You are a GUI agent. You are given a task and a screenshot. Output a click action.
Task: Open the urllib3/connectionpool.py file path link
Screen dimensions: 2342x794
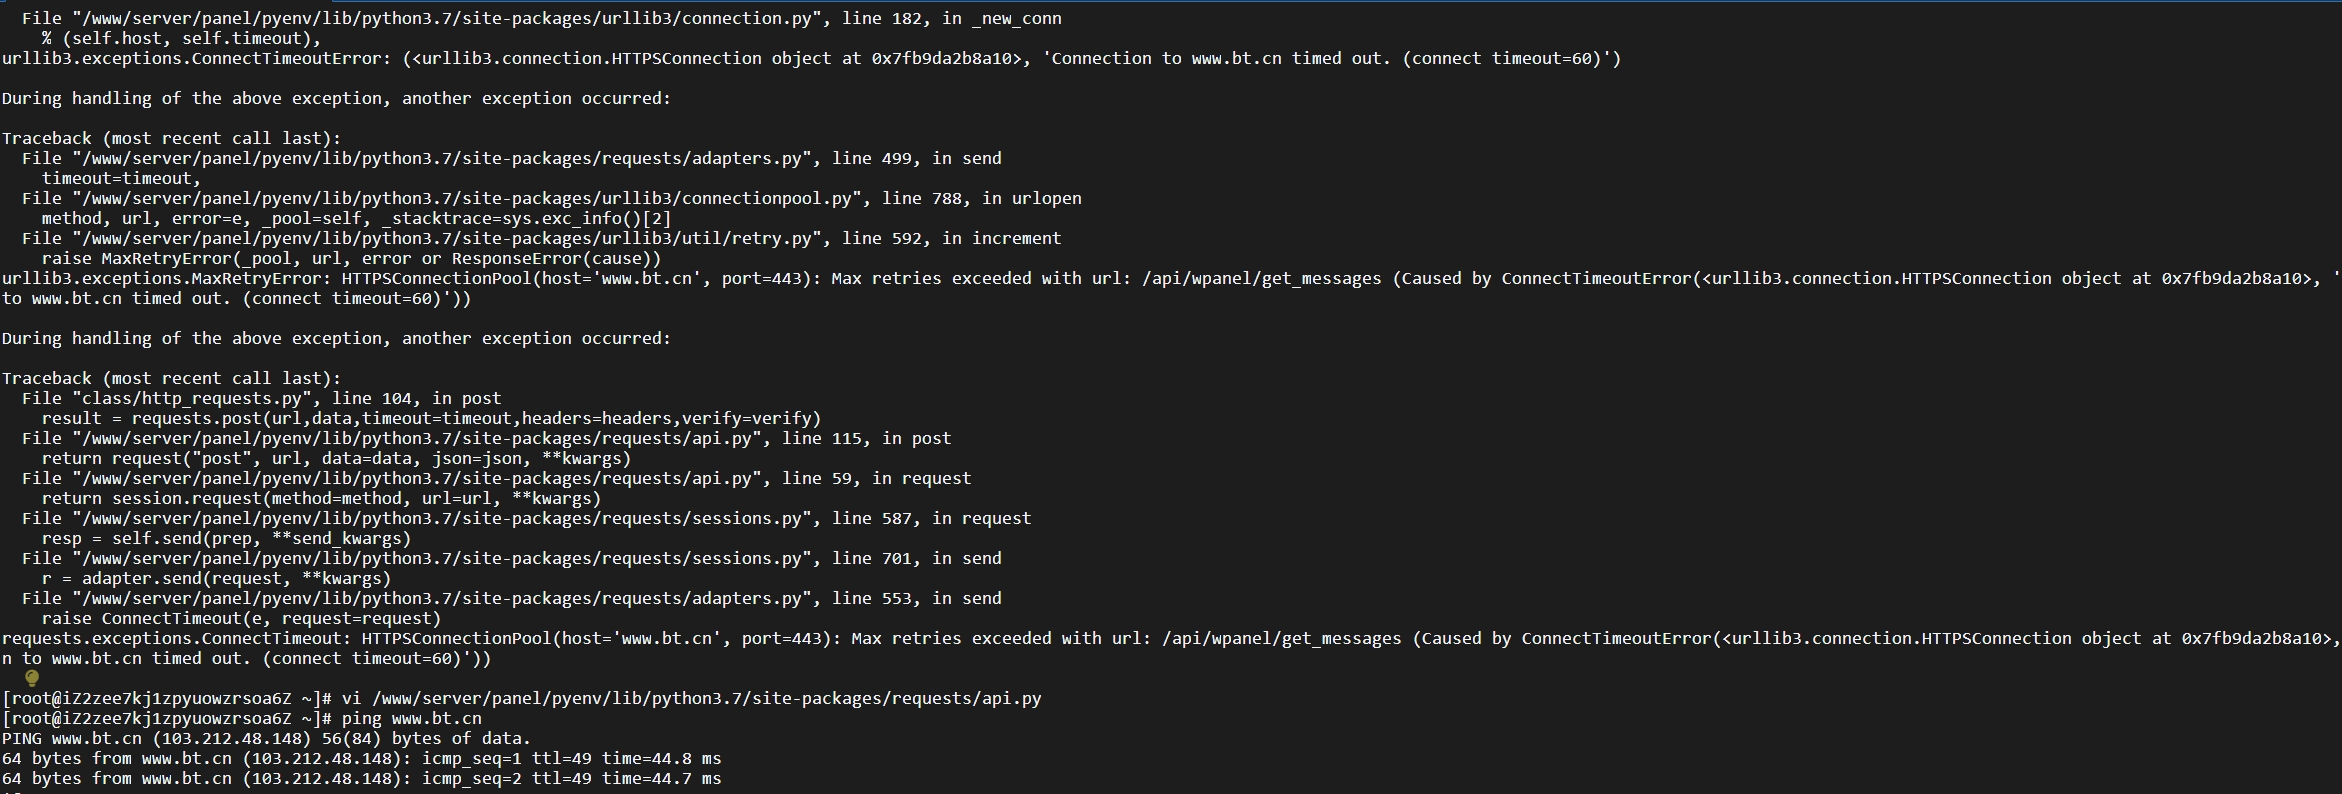click(x=466, y=199)
